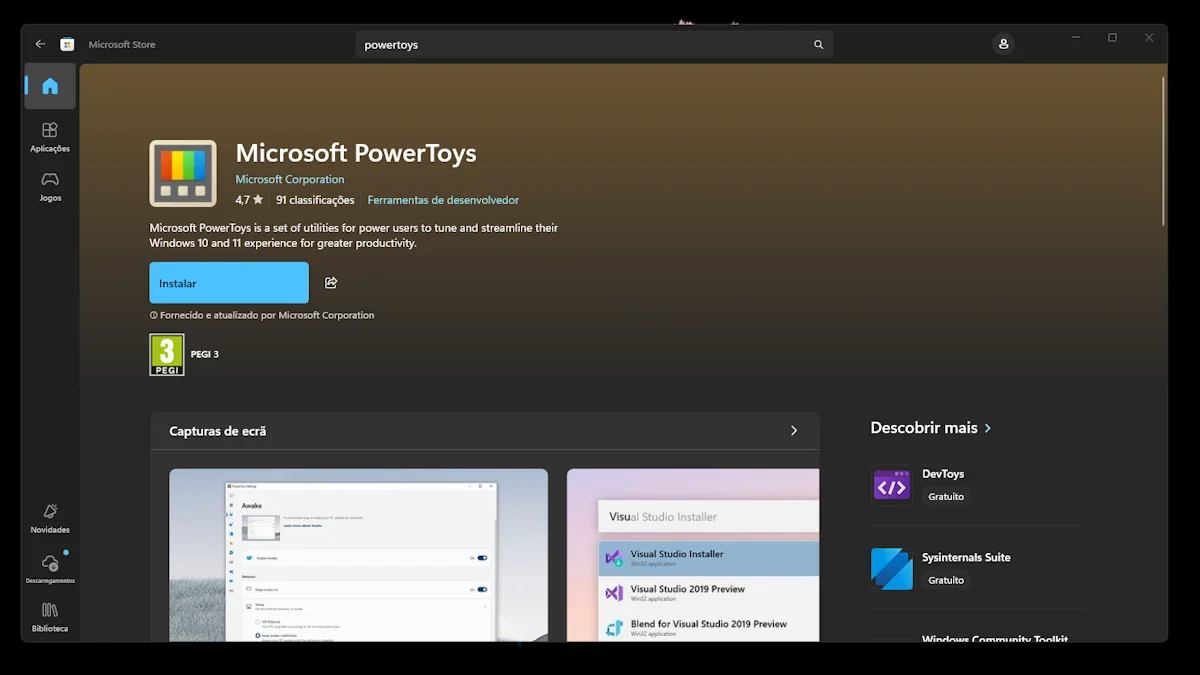Select DevToys in Descobrir mais list
Viewport: 1200px width, 675px height.
[x=943, y=485]
